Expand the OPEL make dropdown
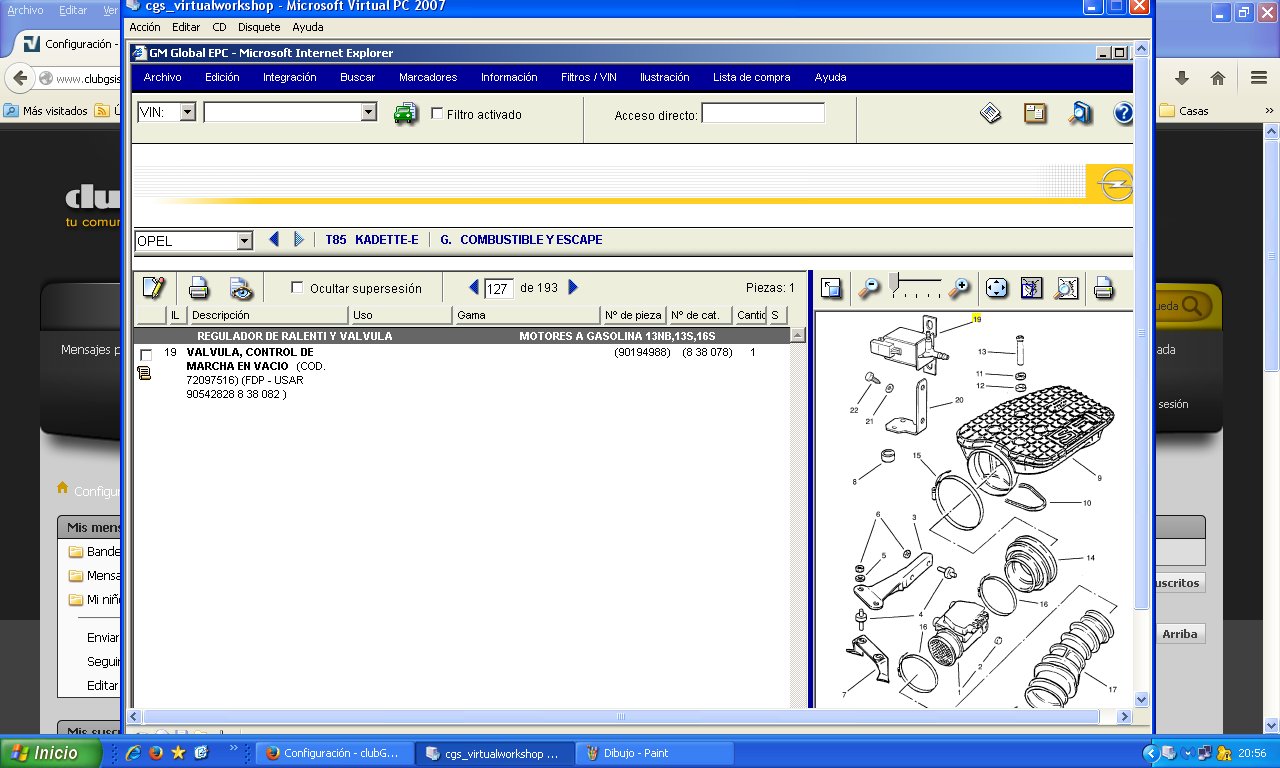Viewport: 1280px width, 768px height. [244, 241]
